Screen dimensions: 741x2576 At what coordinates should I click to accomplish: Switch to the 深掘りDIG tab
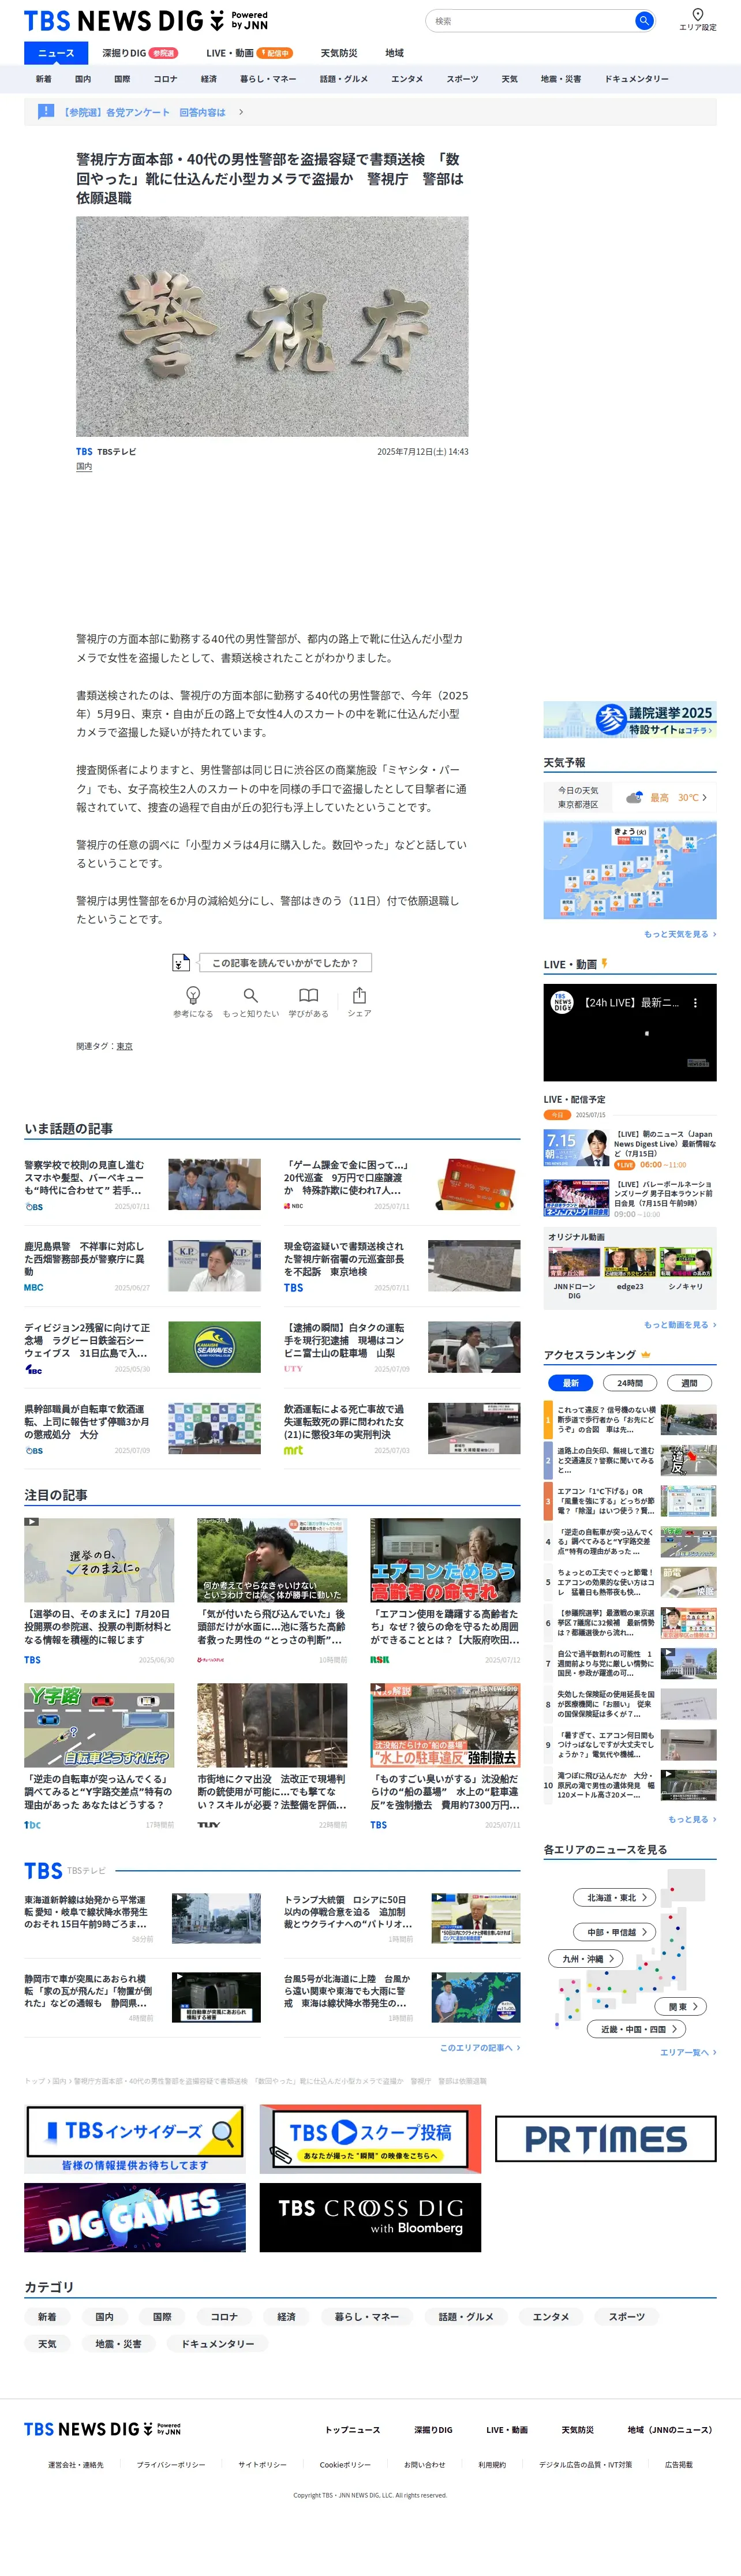(x=139, y=53)
